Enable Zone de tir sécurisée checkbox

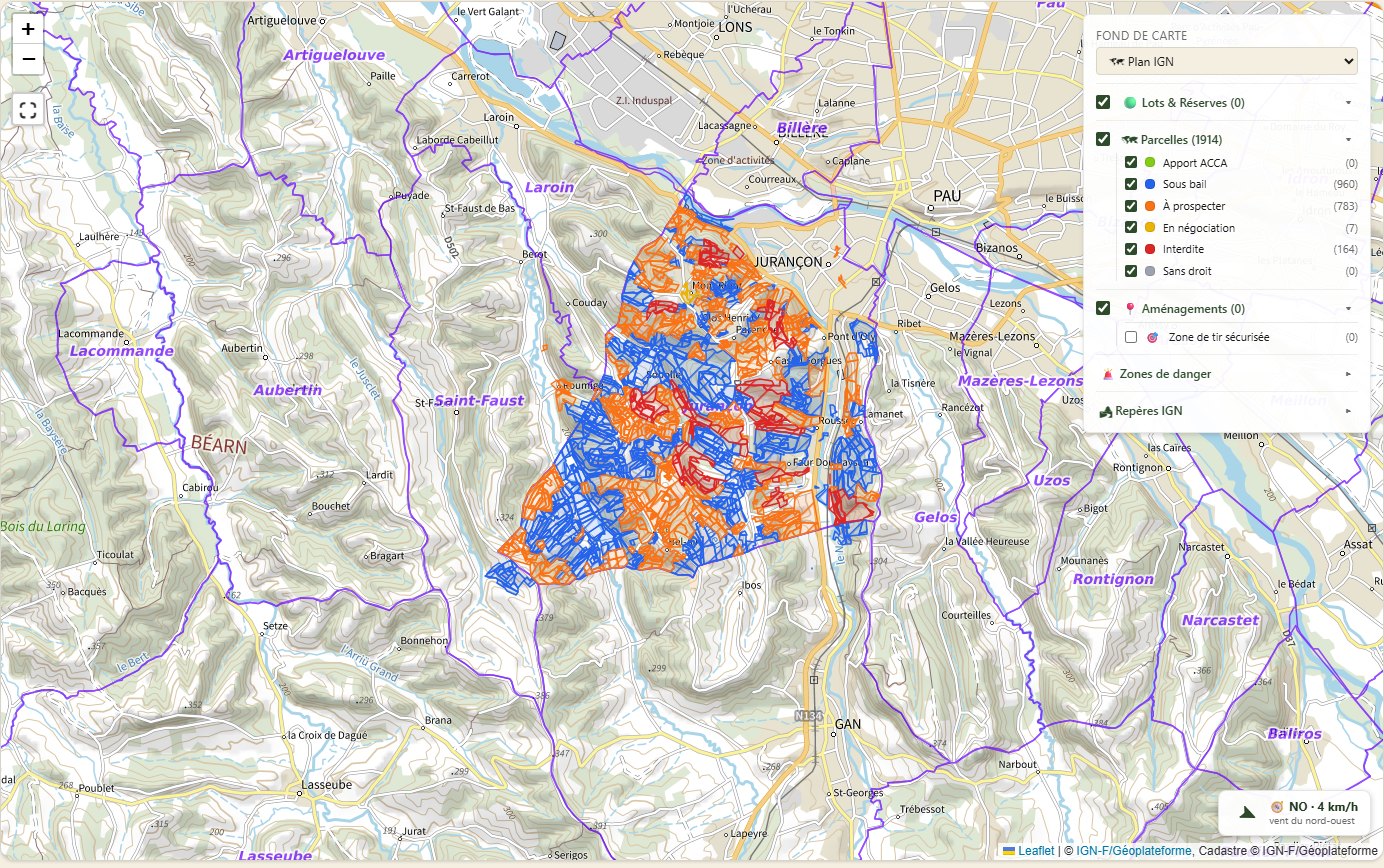point(1131,337)
